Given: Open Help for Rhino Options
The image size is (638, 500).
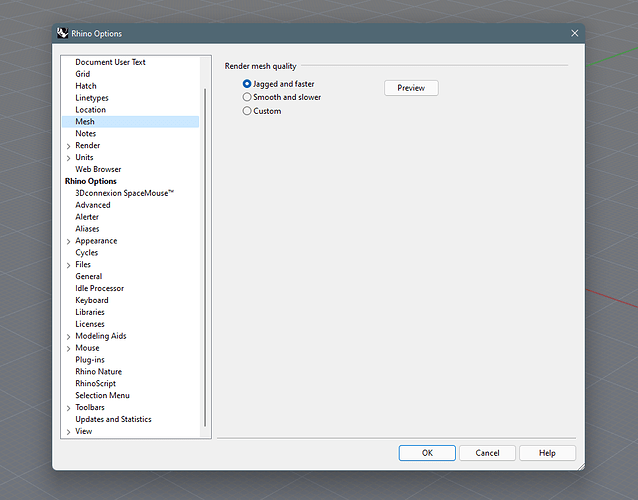Looking at the screenshot, I should 547,453.
